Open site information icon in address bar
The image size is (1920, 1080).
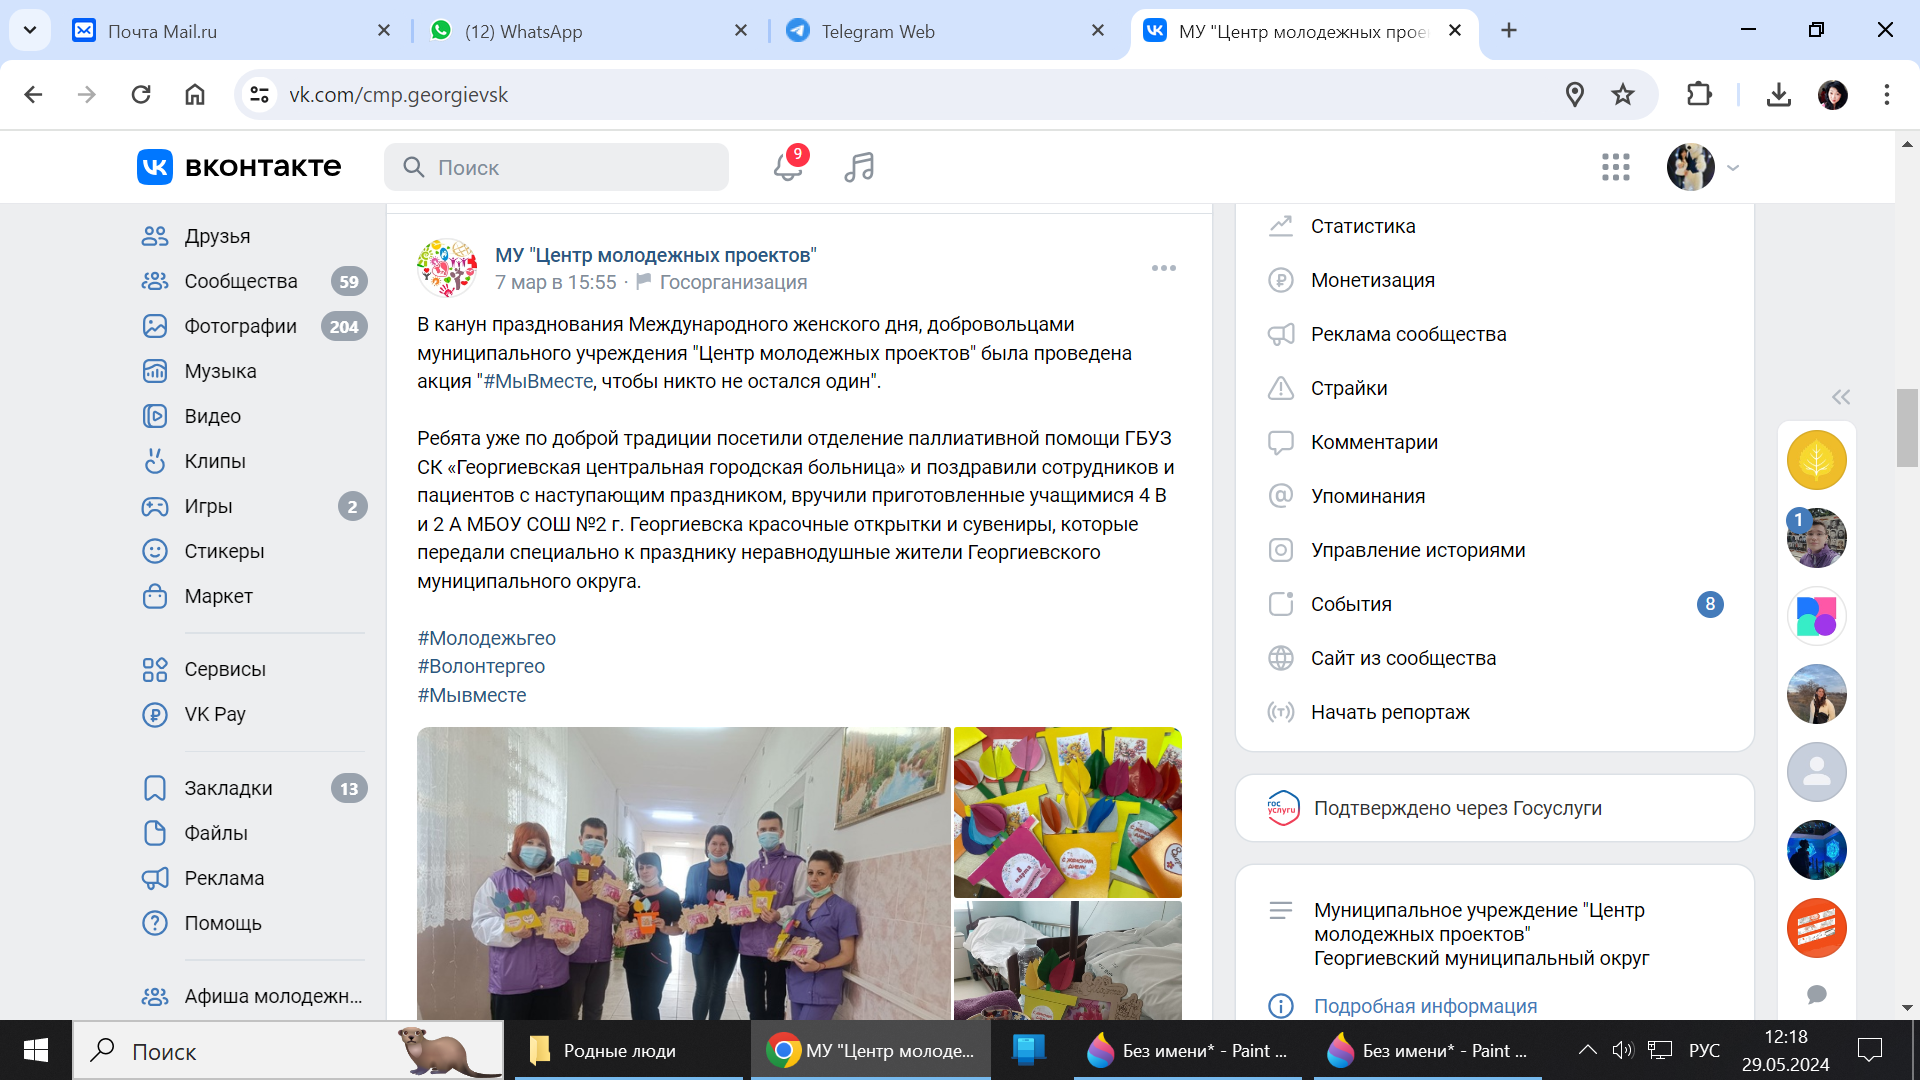click(260, 95)
